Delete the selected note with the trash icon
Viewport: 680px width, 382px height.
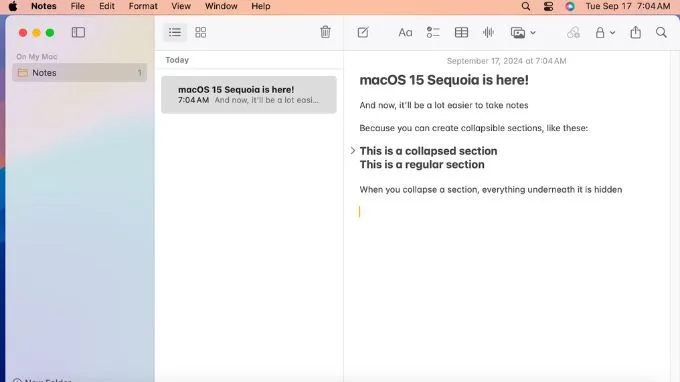pyautogui.click(x=325, y=32)
